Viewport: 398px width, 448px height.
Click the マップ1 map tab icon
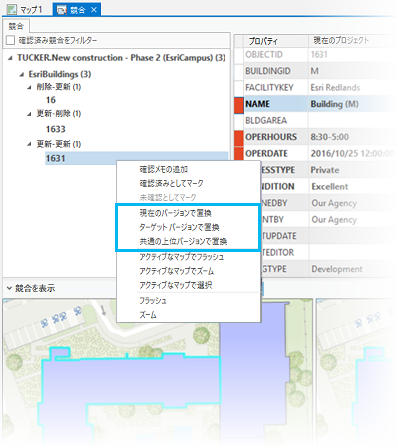click(12, 10)
